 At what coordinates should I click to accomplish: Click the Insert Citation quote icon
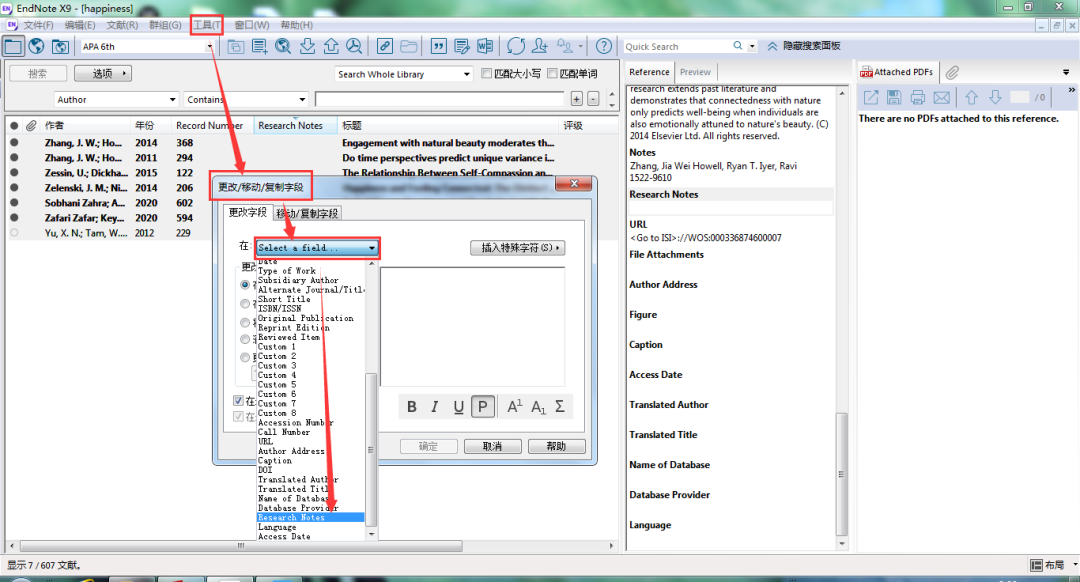click(438, 46)
